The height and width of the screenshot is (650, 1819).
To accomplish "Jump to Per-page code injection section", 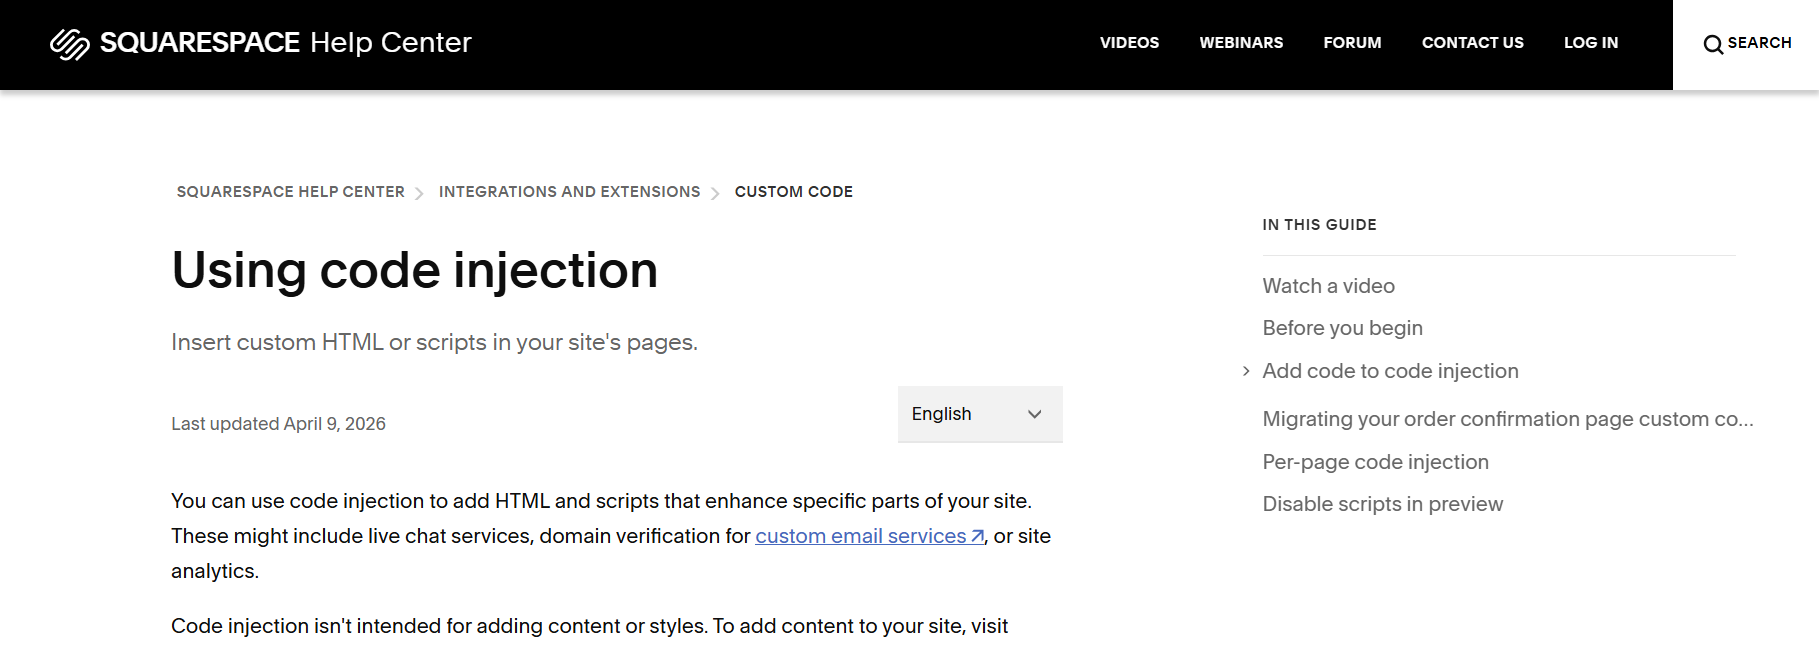I will tap(1375, 462).
